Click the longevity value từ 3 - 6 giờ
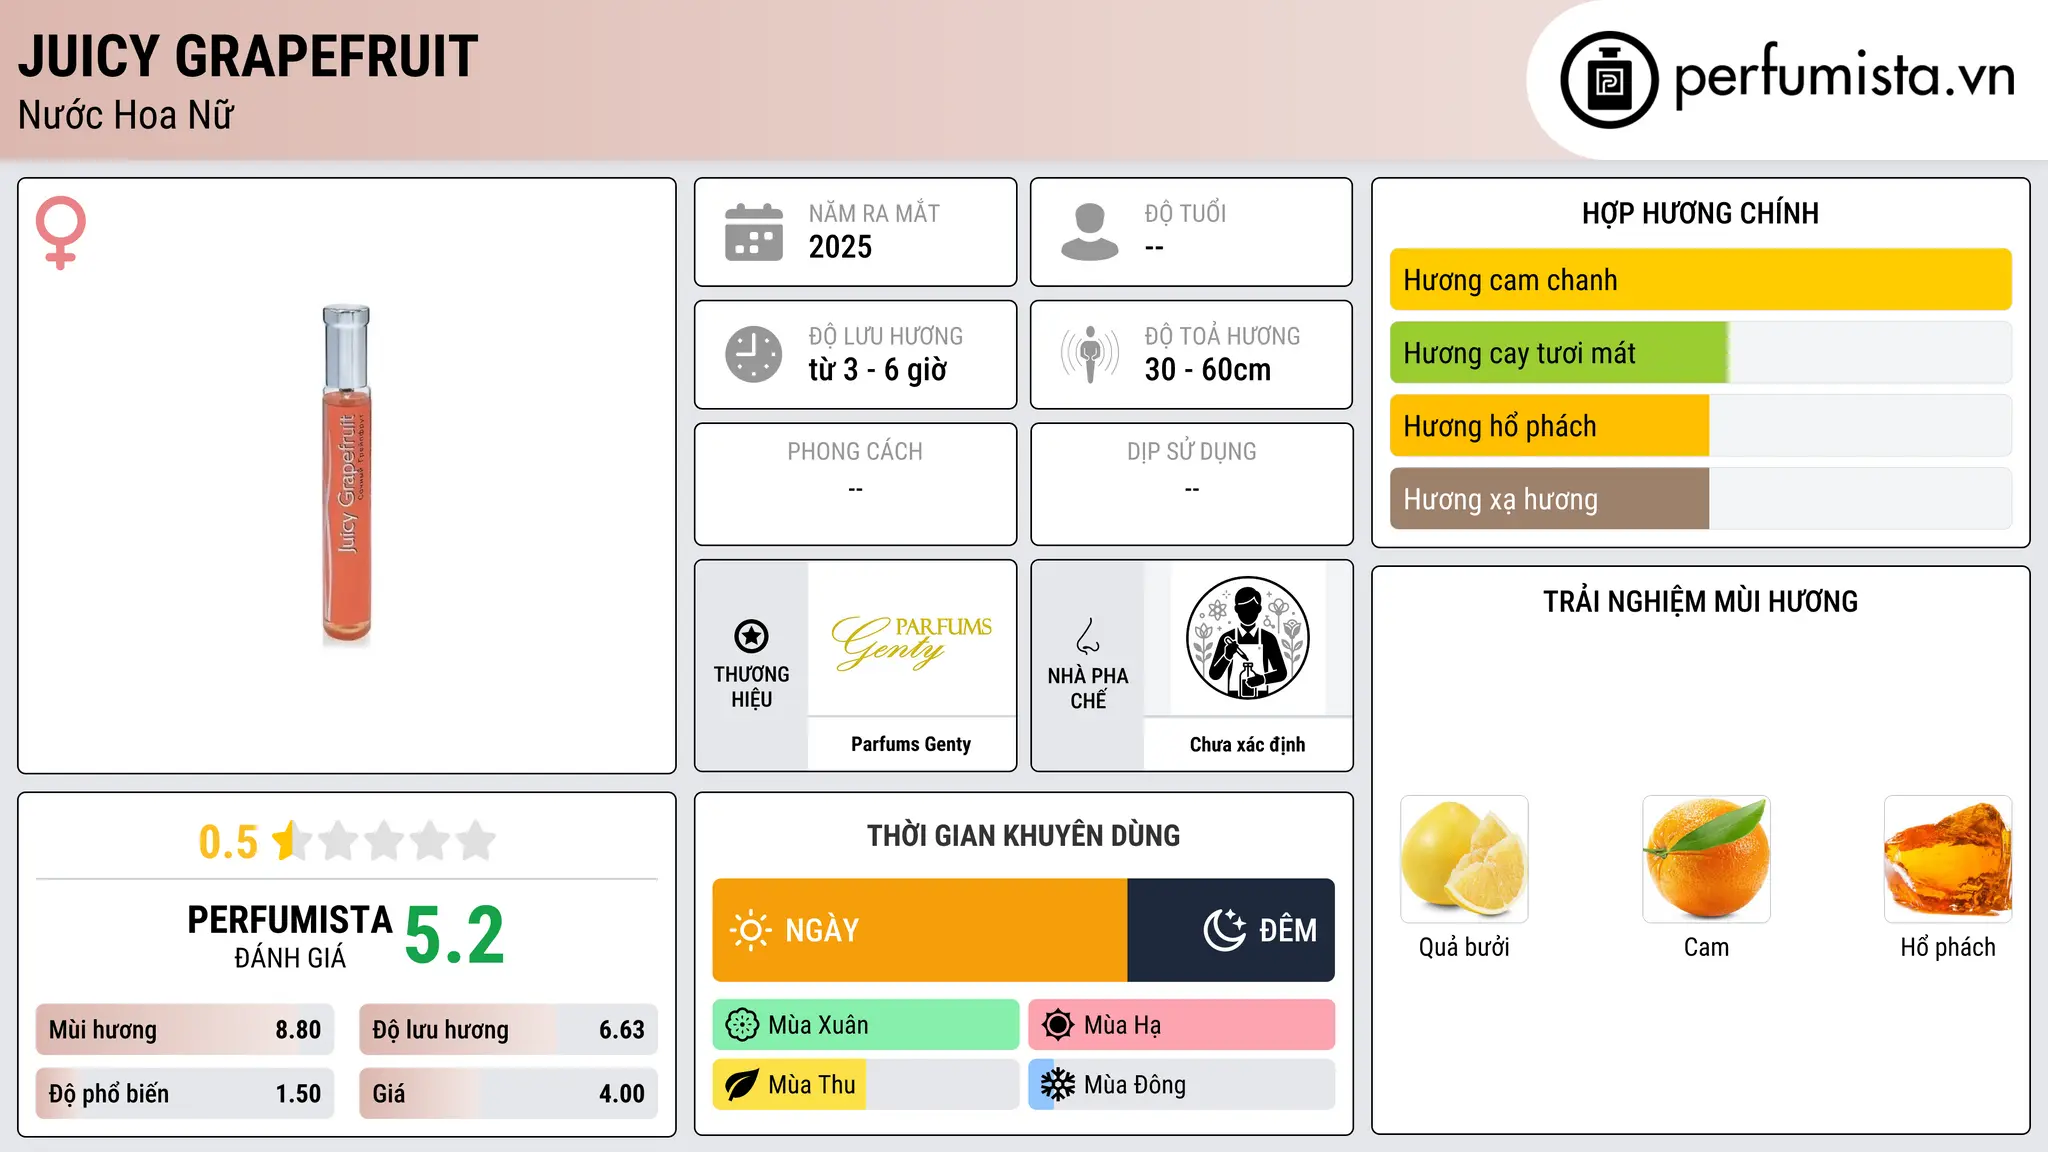Viewport: 2048px width, 1152px height. tap(878, 370)
